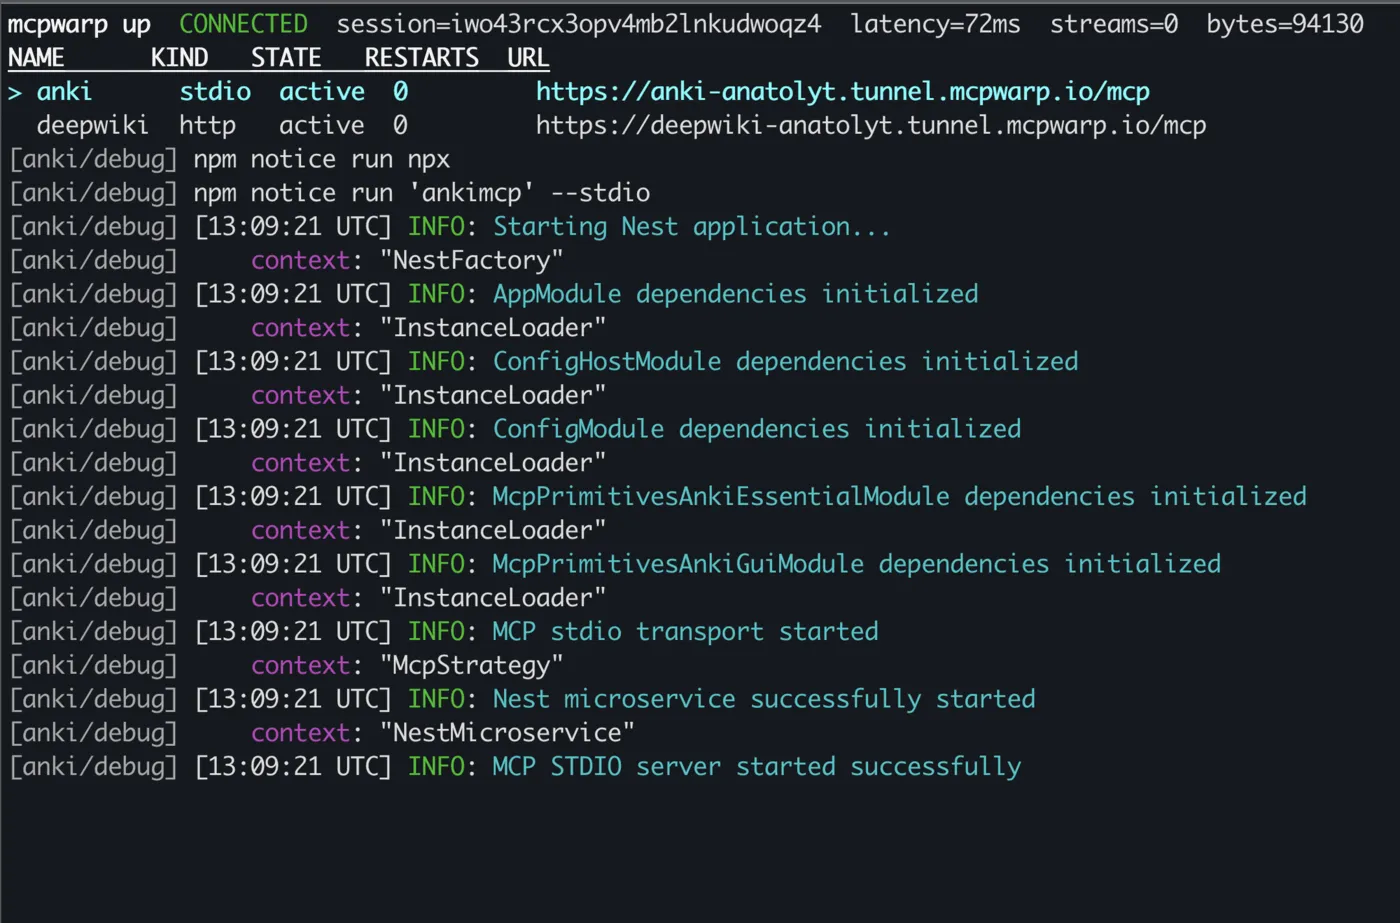Click the anki restarts count 0
Viewport: 1400px width, 923px height.
(x=400, y=92)
